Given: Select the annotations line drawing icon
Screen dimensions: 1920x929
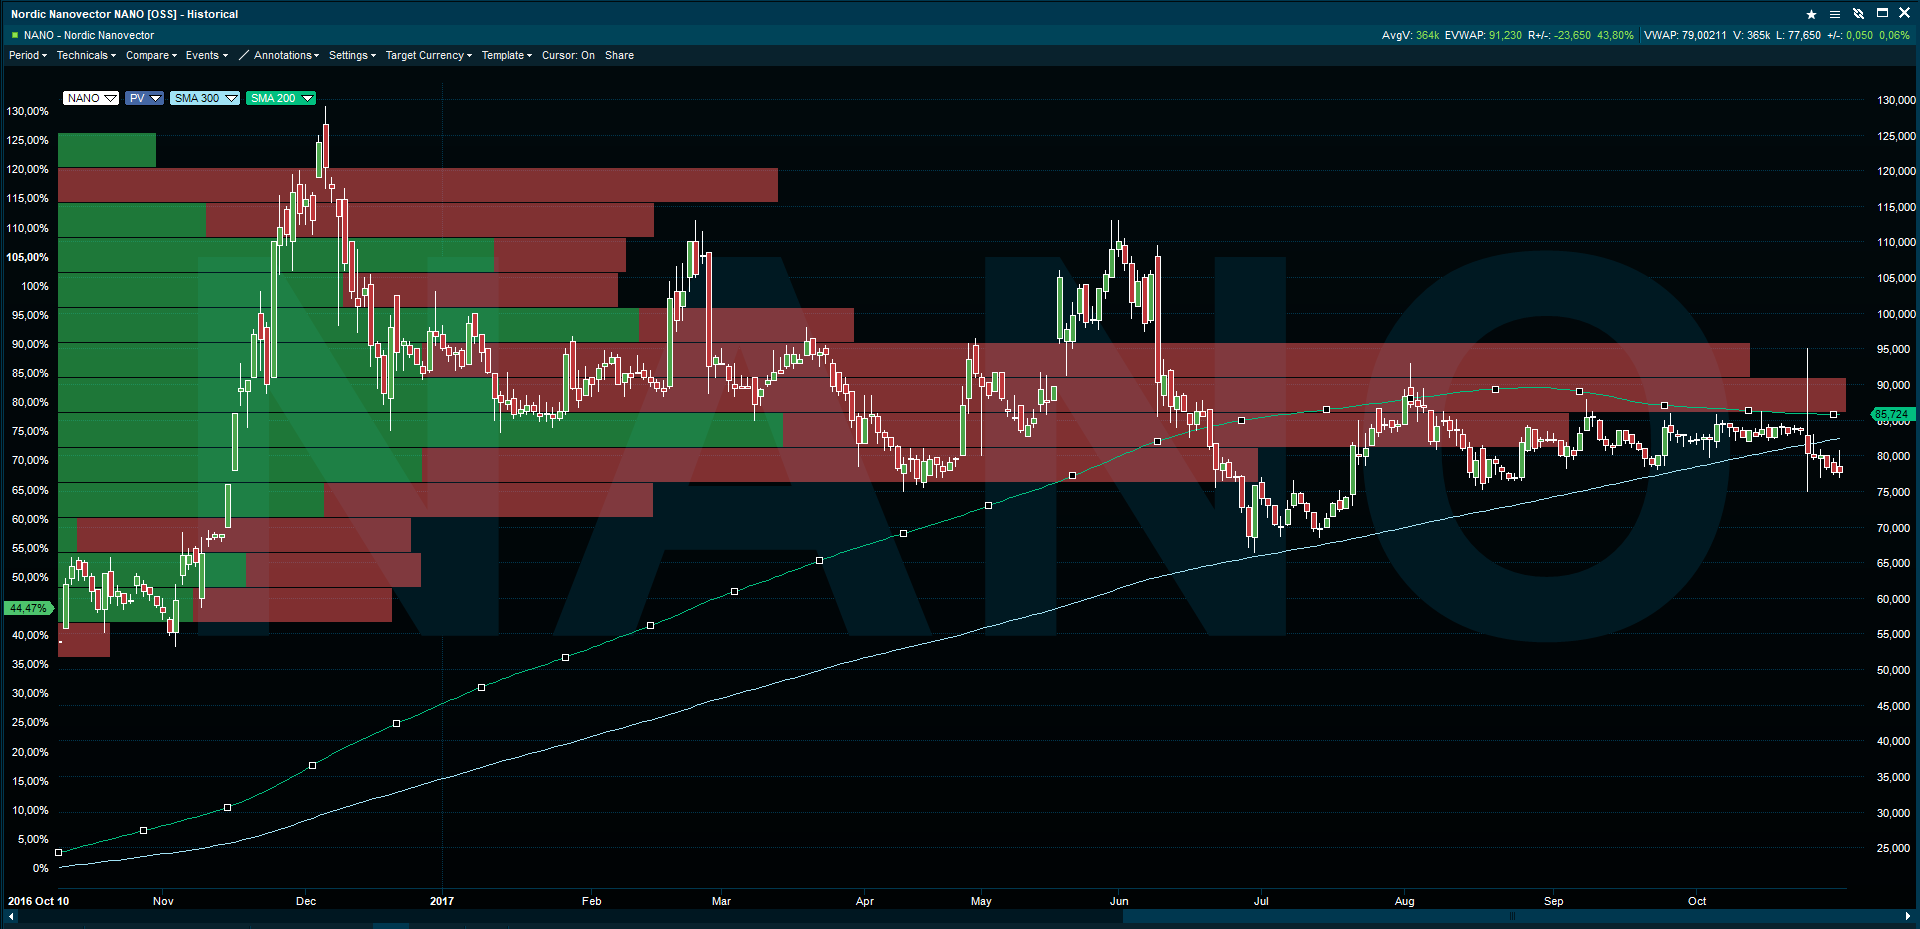Looking at the screenshot, I should pyautogui.click(x=244, y=56).
